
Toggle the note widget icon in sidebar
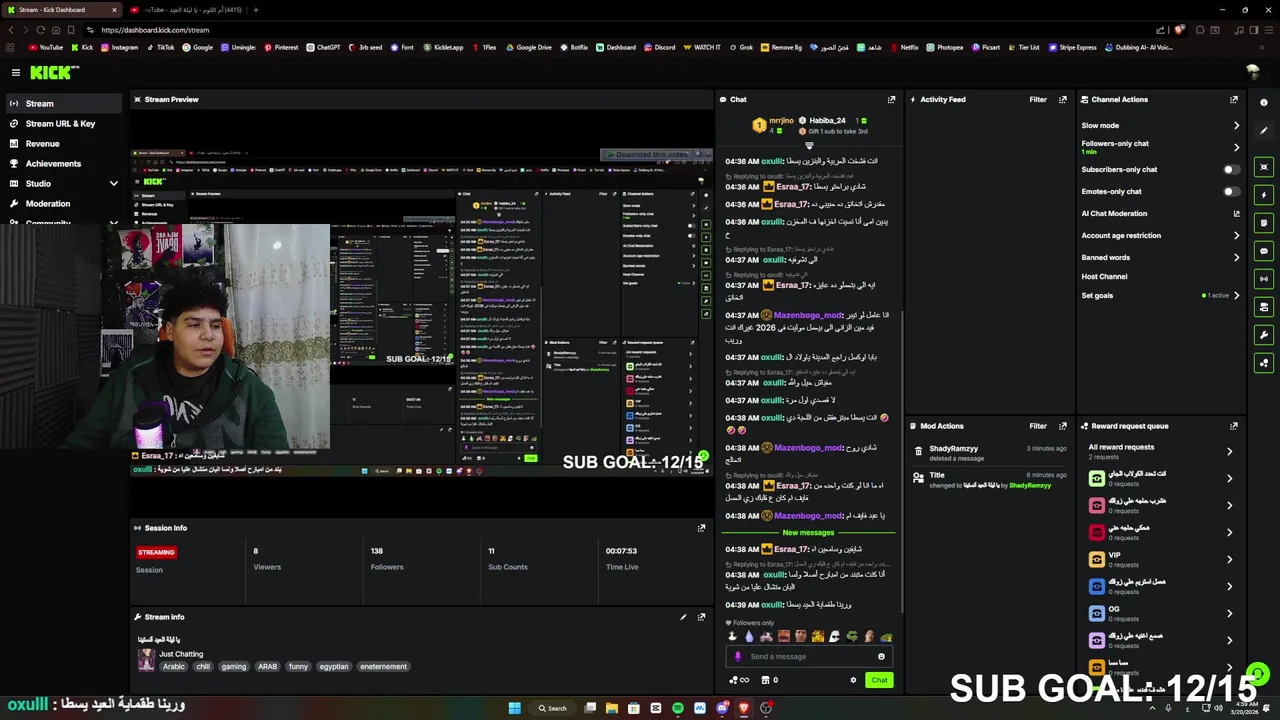[x=1264, y=223]
